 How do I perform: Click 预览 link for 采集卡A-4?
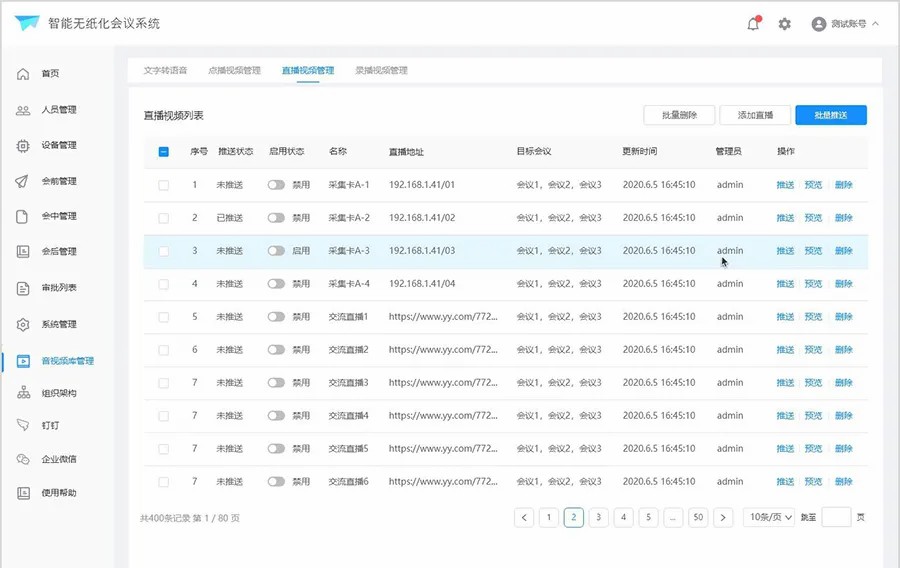(813, 284)
